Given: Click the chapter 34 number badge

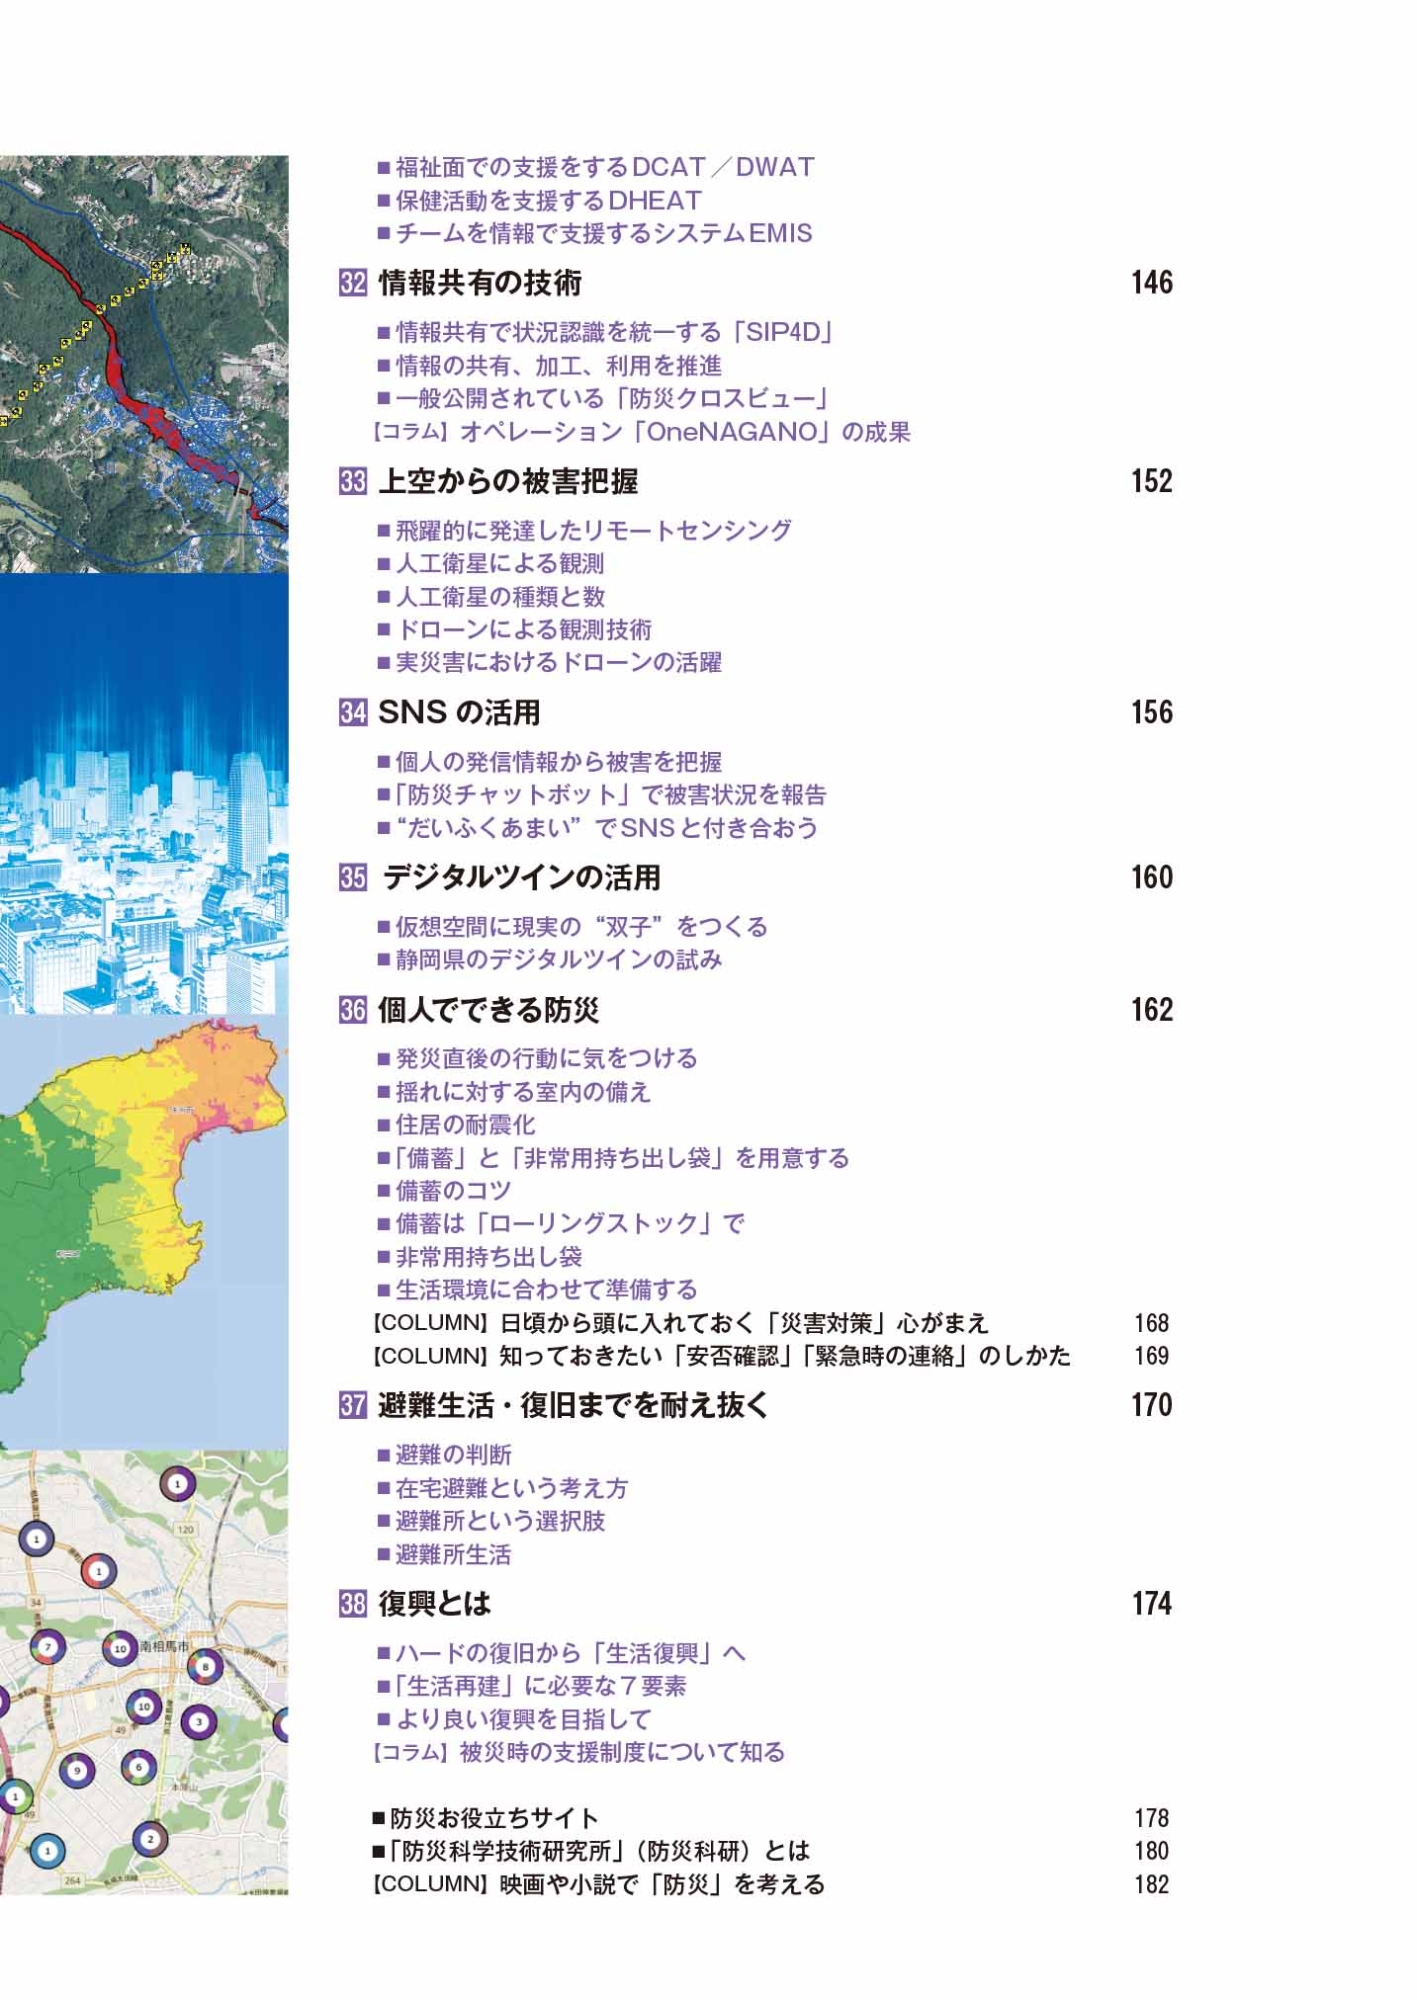Looking at the screenshot, I should click(x=352, y=713).
